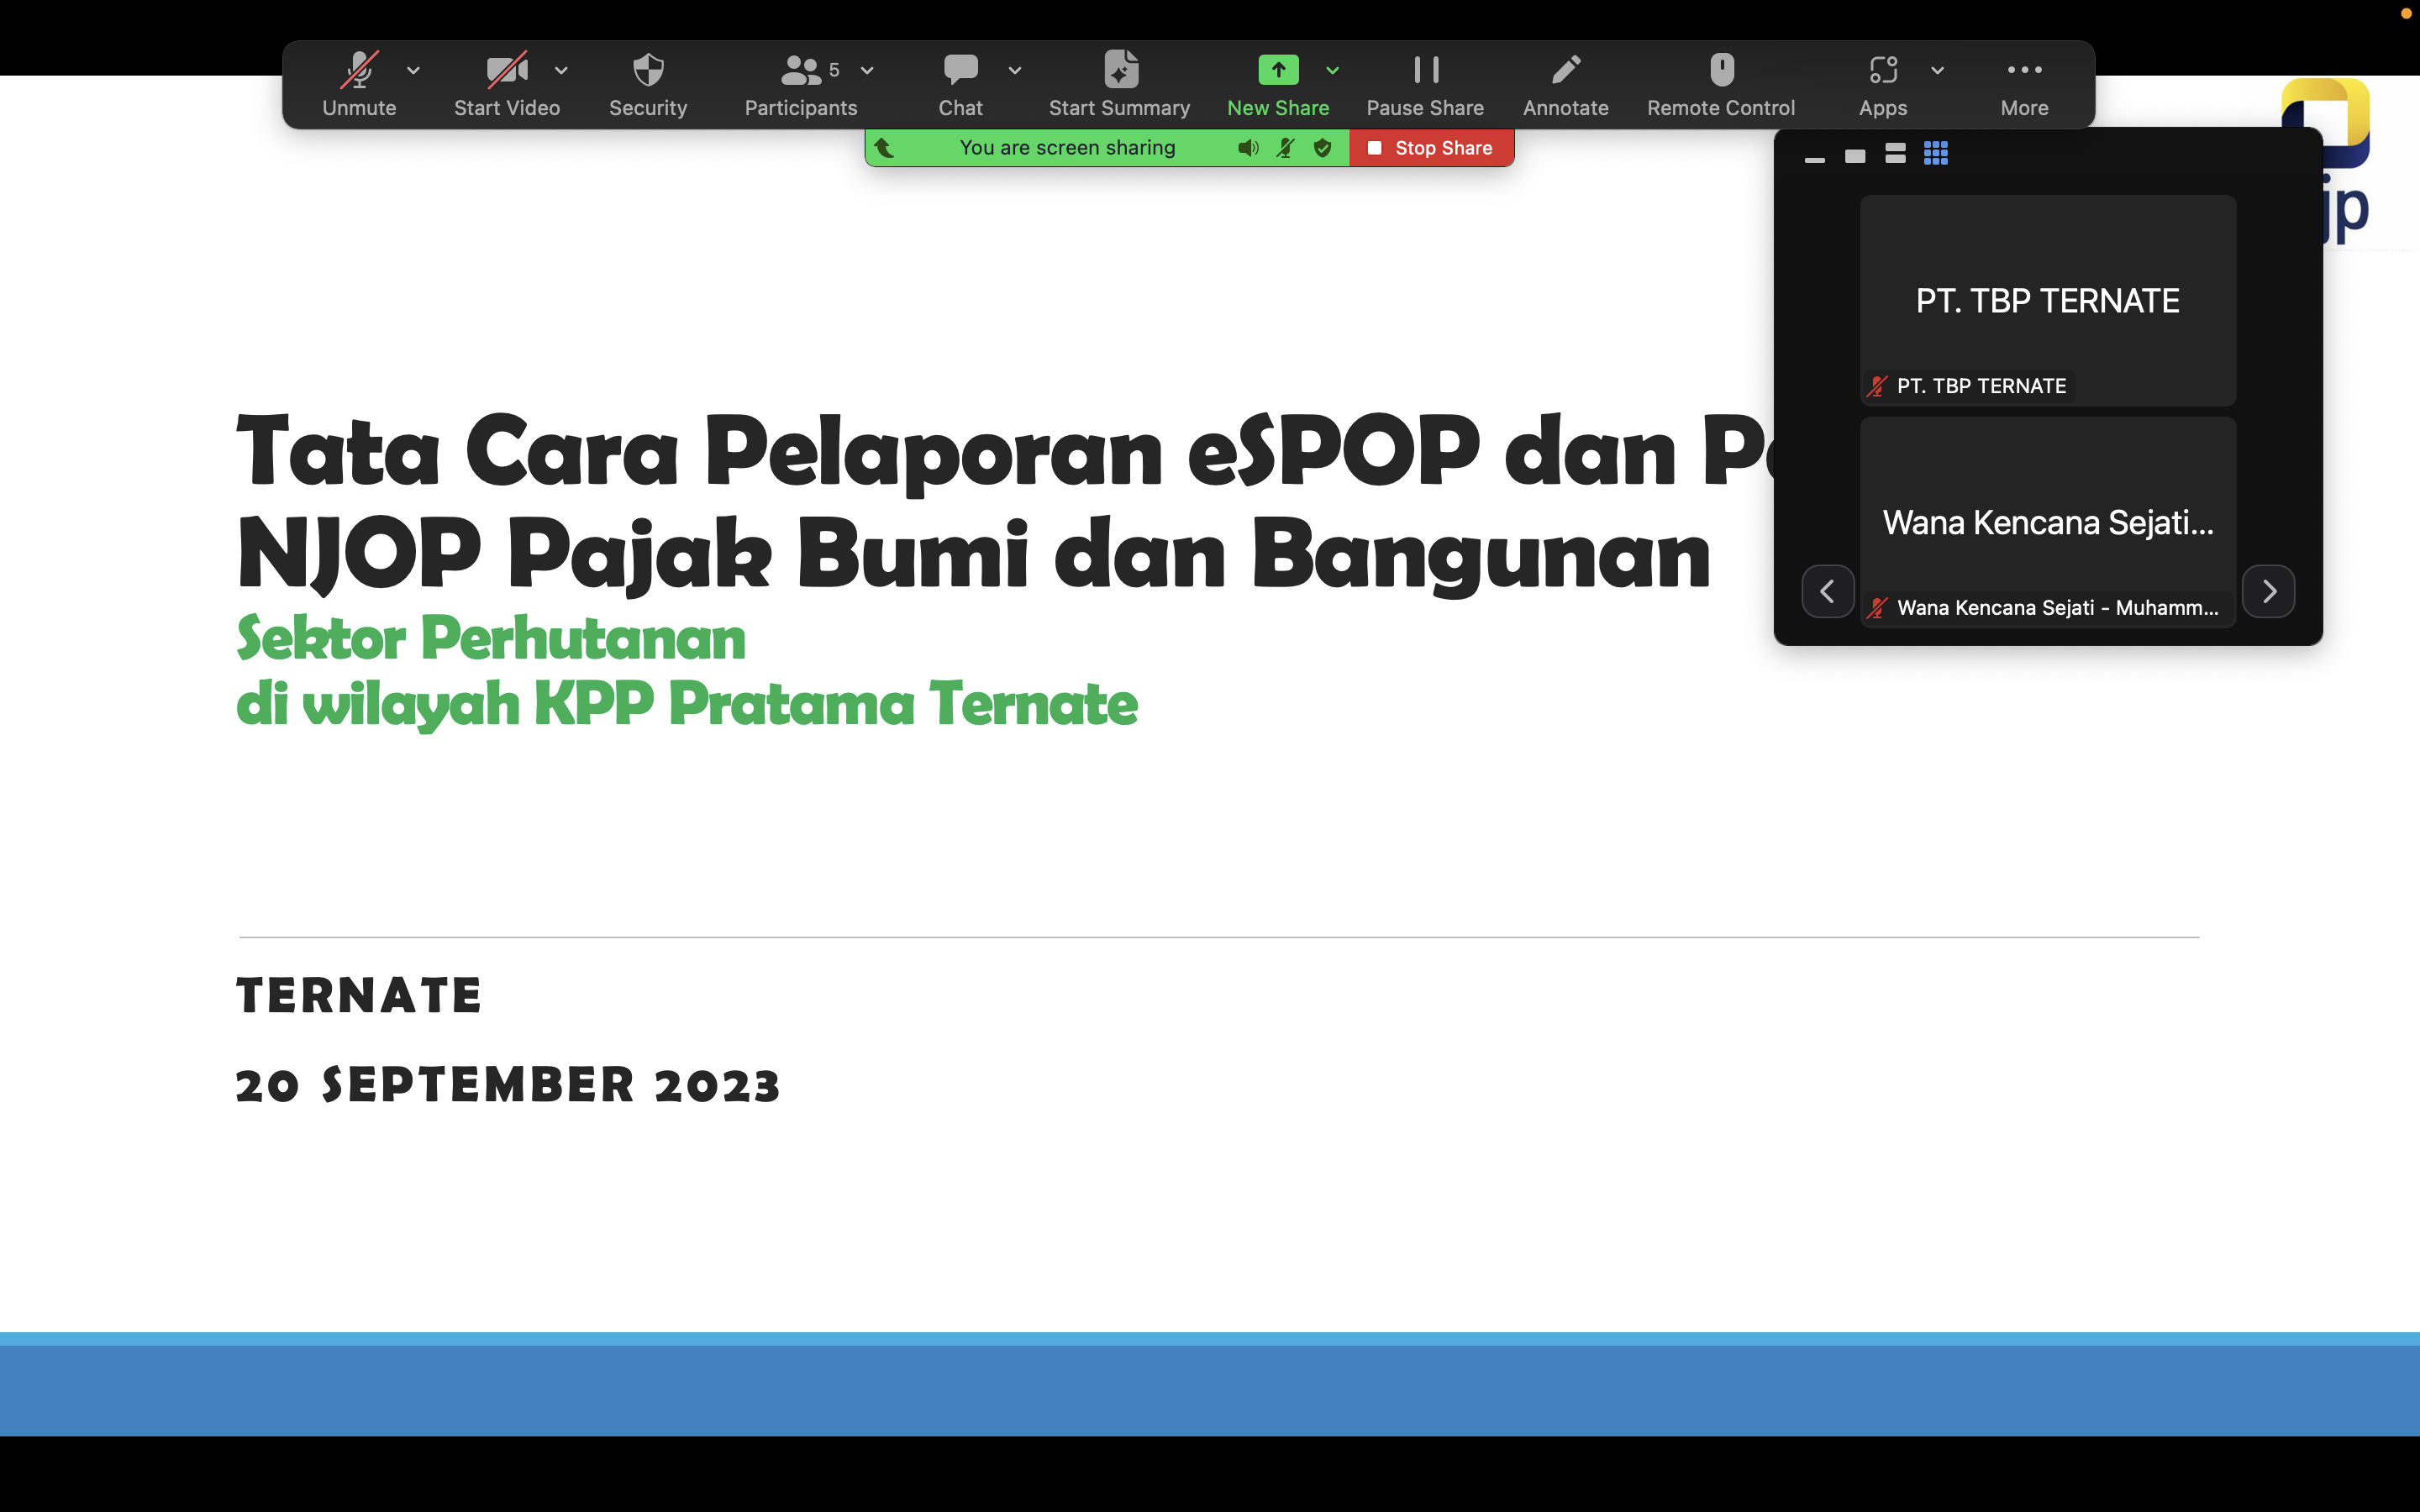The width and height of the screenshot is (2420, 1512).
Task: Expand video options arrow beside Start Video
Action: 561,70
